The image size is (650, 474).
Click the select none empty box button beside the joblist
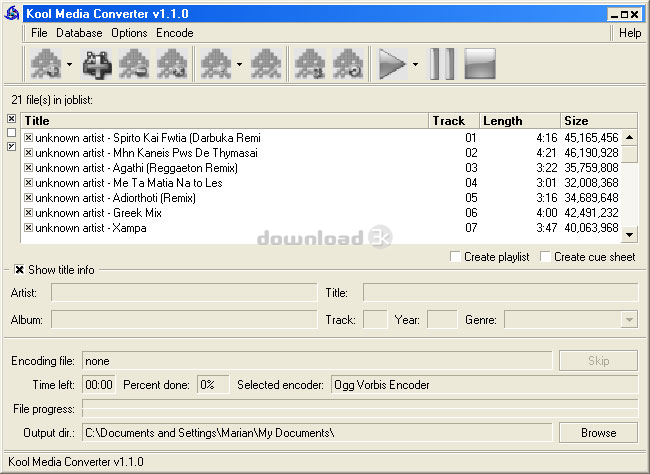point(12,133)
